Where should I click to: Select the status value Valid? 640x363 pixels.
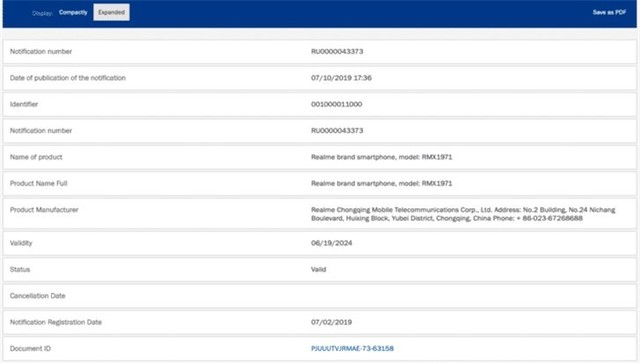click(x=318, y=269)
